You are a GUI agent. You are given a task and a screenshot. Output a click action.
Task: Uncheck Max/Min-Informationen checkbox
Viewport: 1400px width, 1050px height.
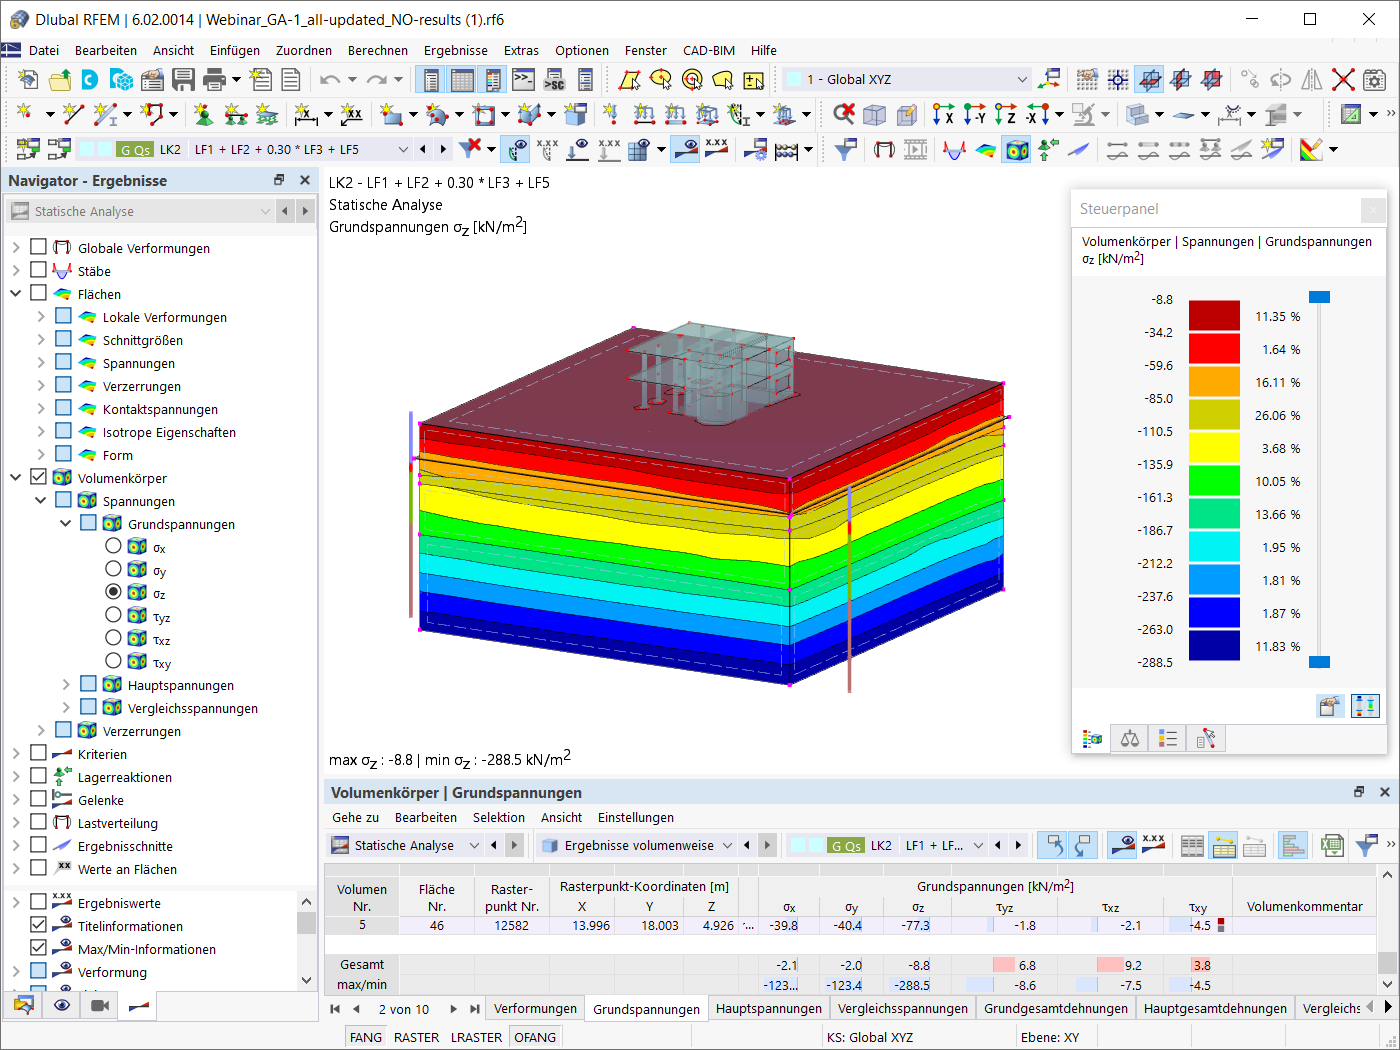38,948
